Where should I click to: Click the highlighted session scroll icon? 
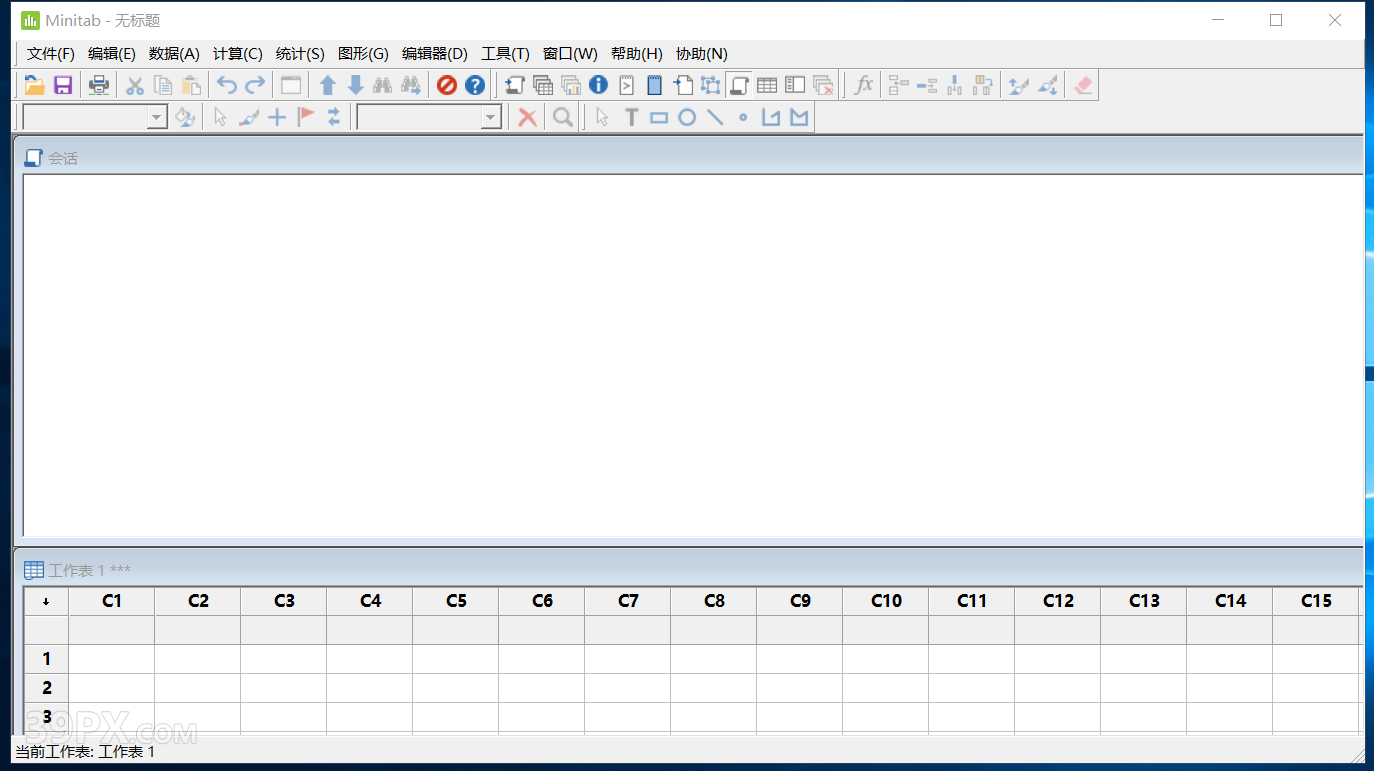pyautogui.click(x=739, y=86)
